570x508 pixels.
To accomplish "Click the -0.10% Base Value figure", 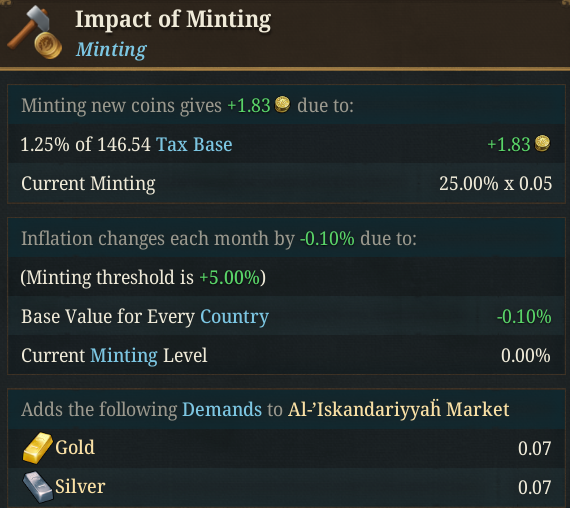I will pyautogui.click(x=524, y=316).
